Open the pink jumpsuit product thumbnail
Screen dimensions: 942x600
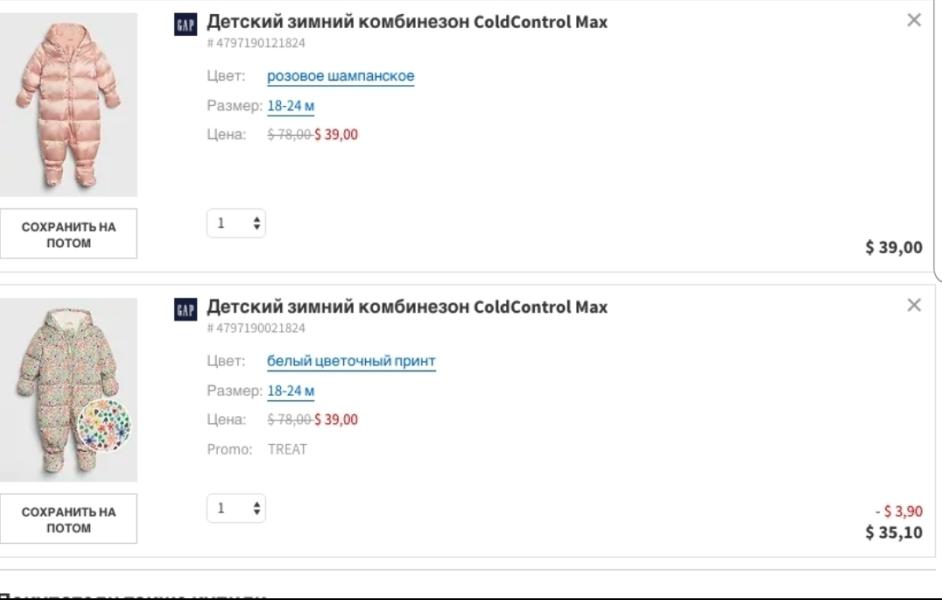click(68, 105)
